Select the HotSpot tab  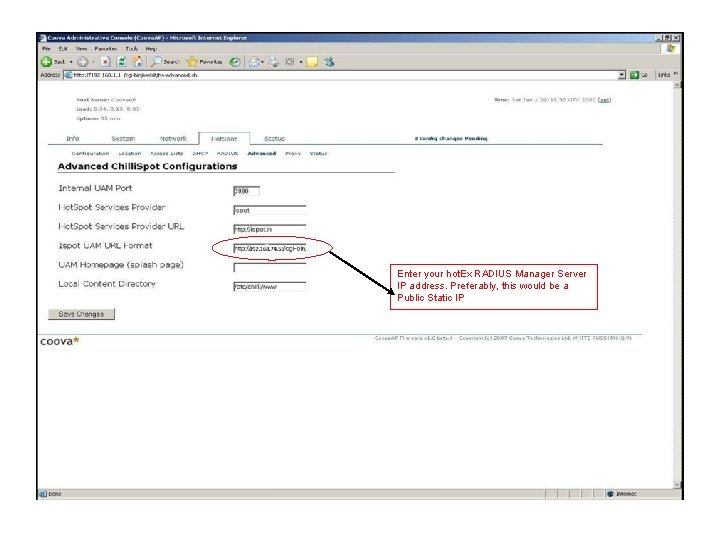(224, 138)
